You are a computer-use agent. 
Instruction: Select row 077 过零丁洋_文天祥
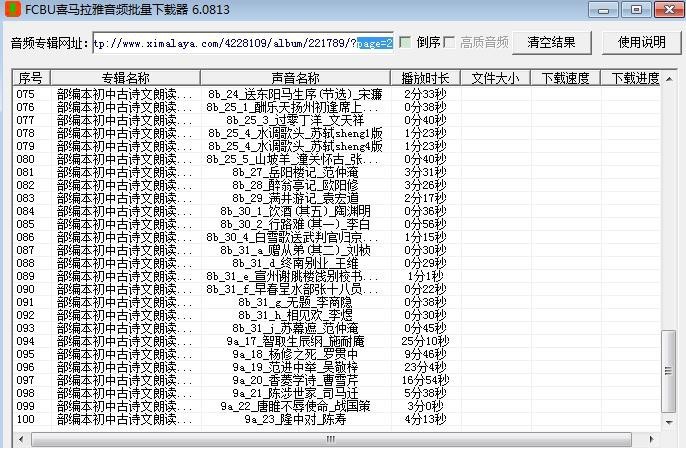[x=336, y=120]
